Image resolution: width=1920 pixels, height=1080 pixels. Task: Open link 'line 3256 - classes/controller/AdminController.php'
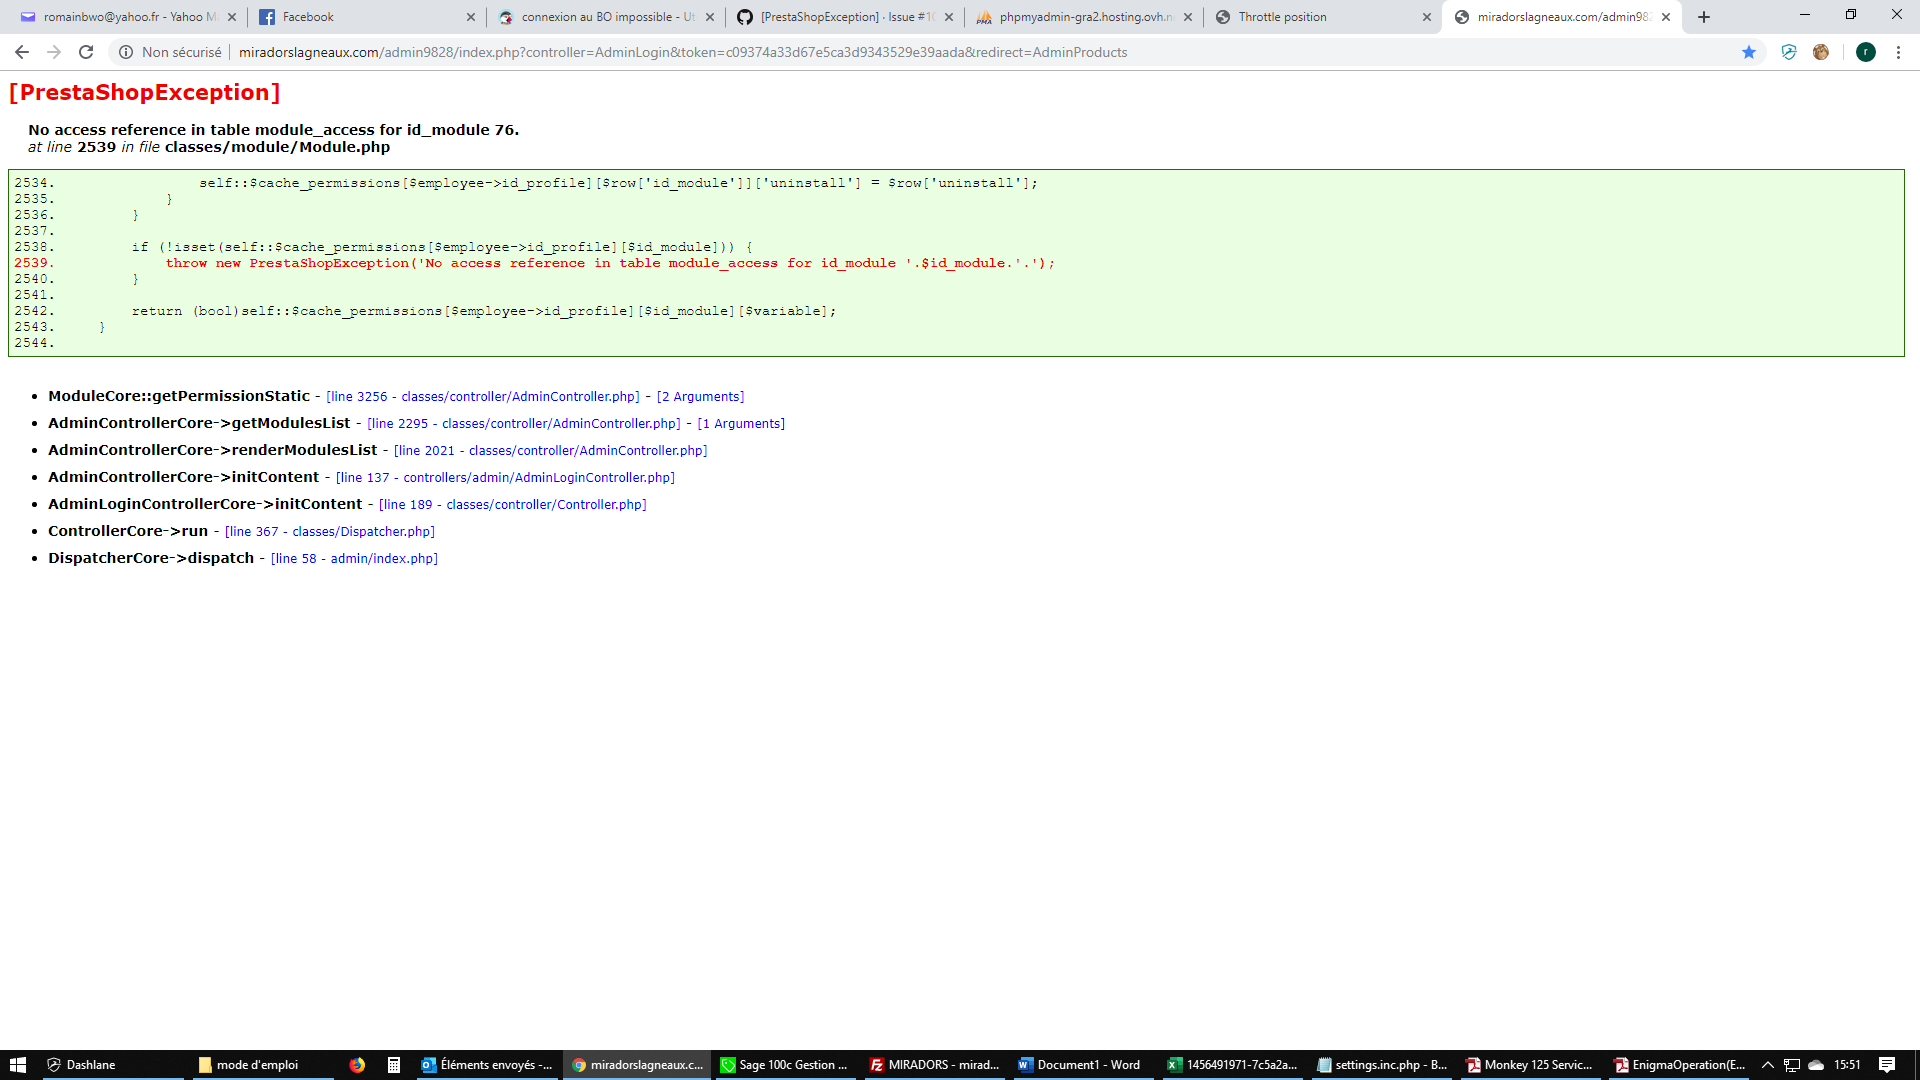483,397
